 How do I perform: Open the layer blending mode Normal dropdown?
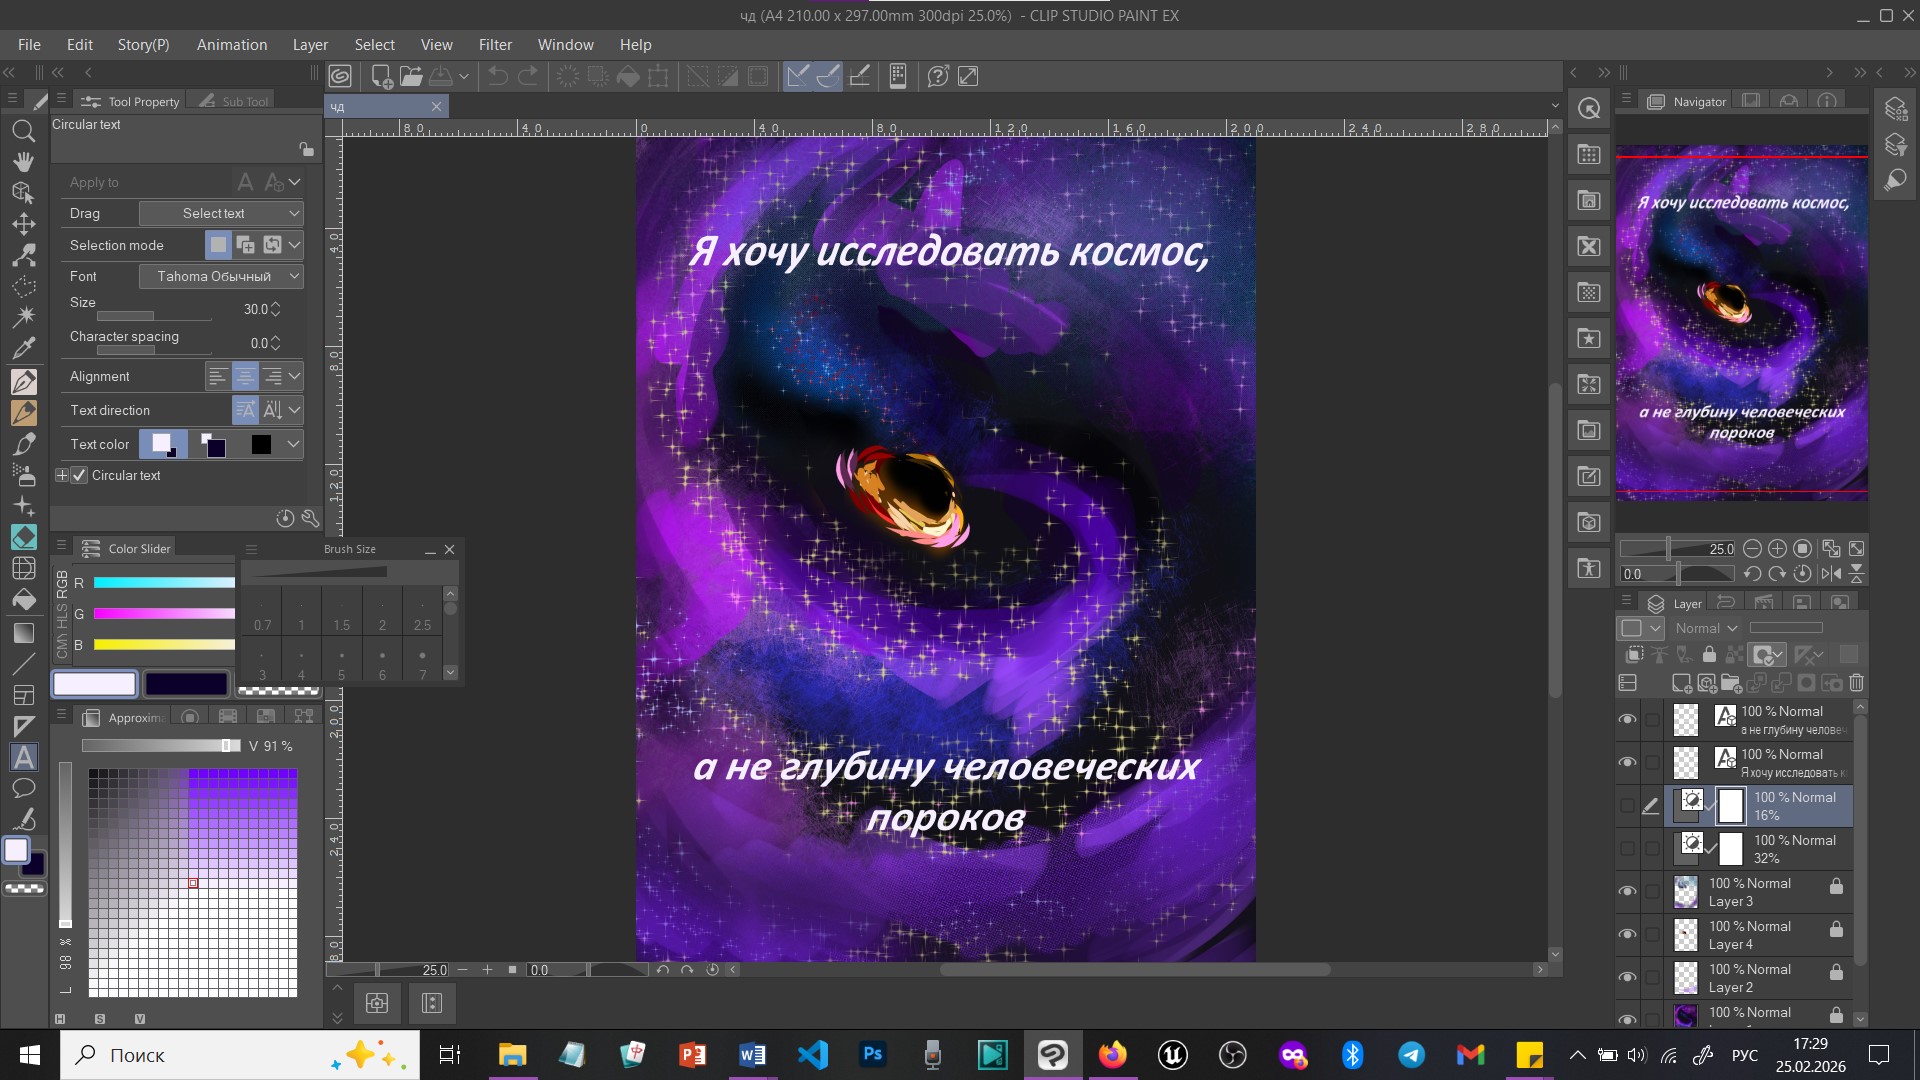(1706, 628)
